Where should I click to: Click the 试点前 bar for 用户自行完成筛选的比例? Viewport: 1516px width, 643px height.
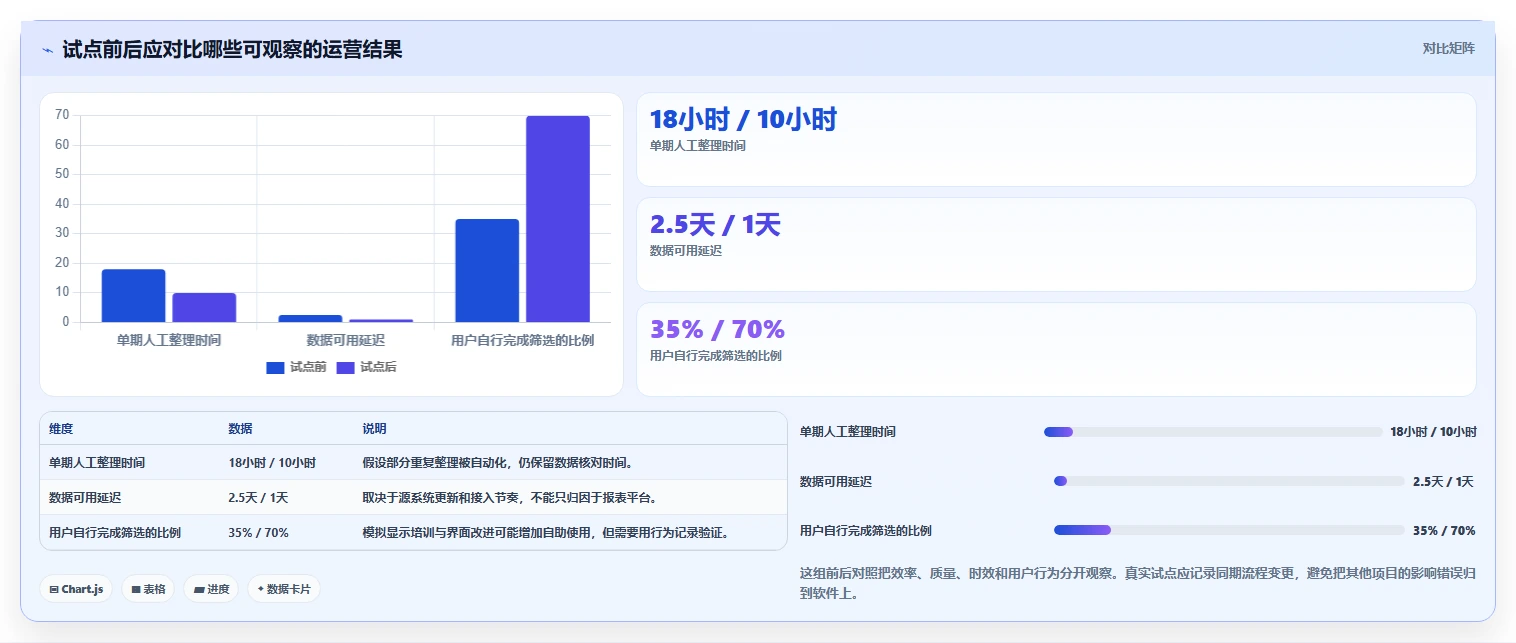487,270
